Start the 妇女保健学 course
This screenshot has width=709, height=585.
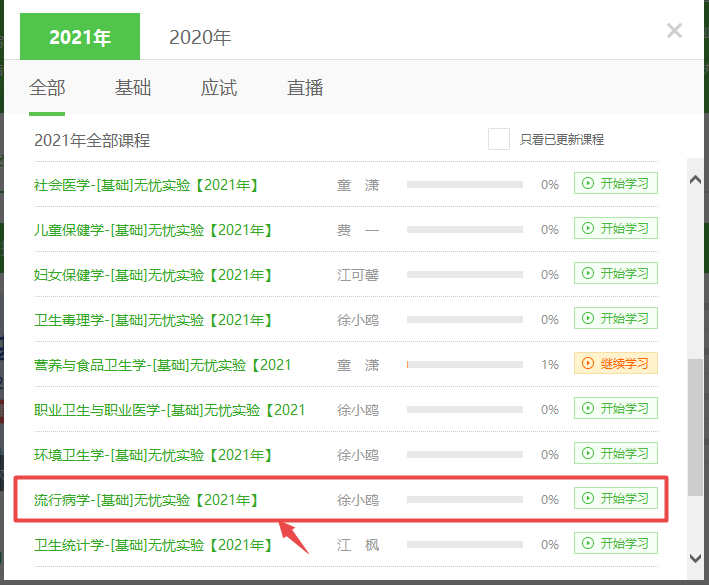615,274
